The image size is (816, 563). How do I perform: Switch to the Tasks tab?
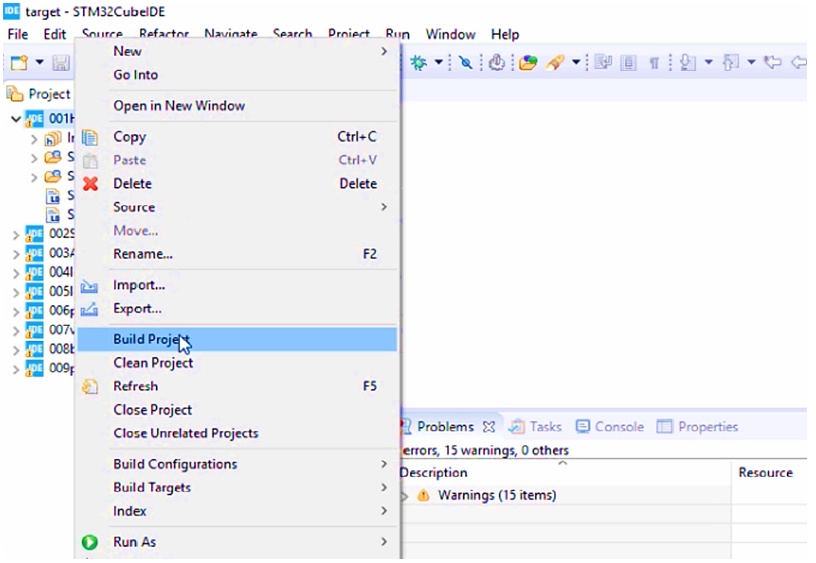point(536,427)
